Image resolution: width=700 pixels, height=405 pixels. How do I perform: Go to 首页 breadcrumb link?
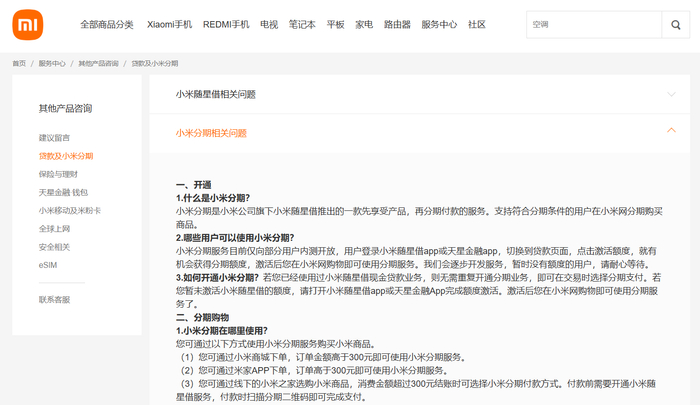19,63
